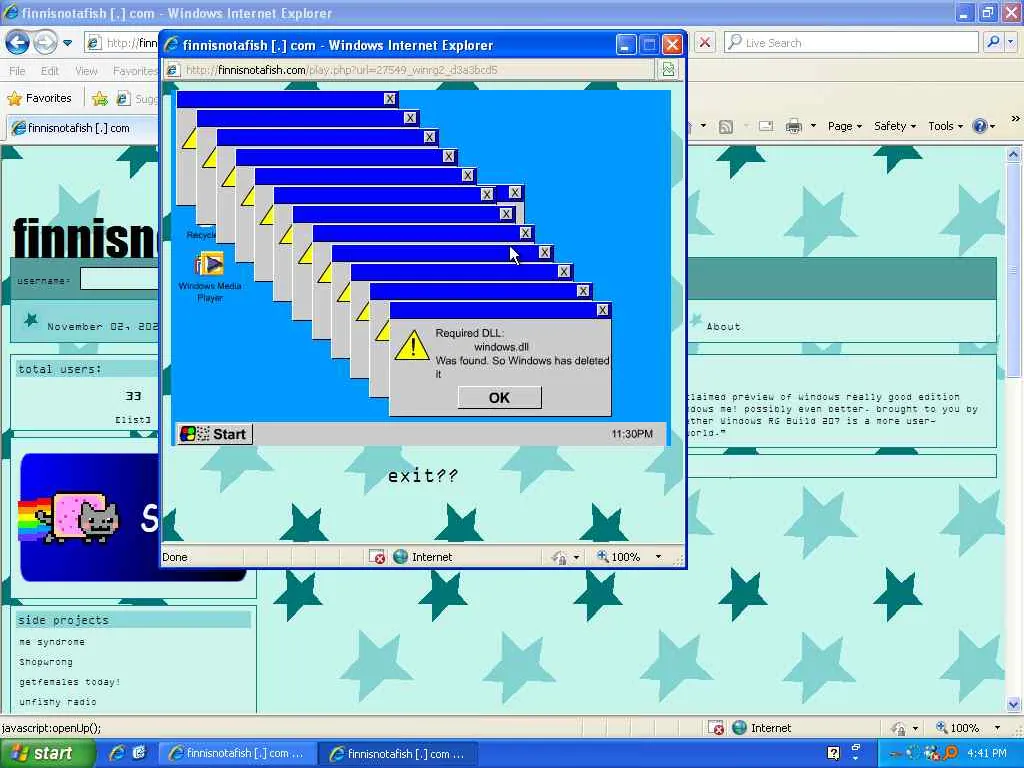1024x768 pixels.
Task: Expand the toolbar overflow chevron
Action: tap(1015, 119)
